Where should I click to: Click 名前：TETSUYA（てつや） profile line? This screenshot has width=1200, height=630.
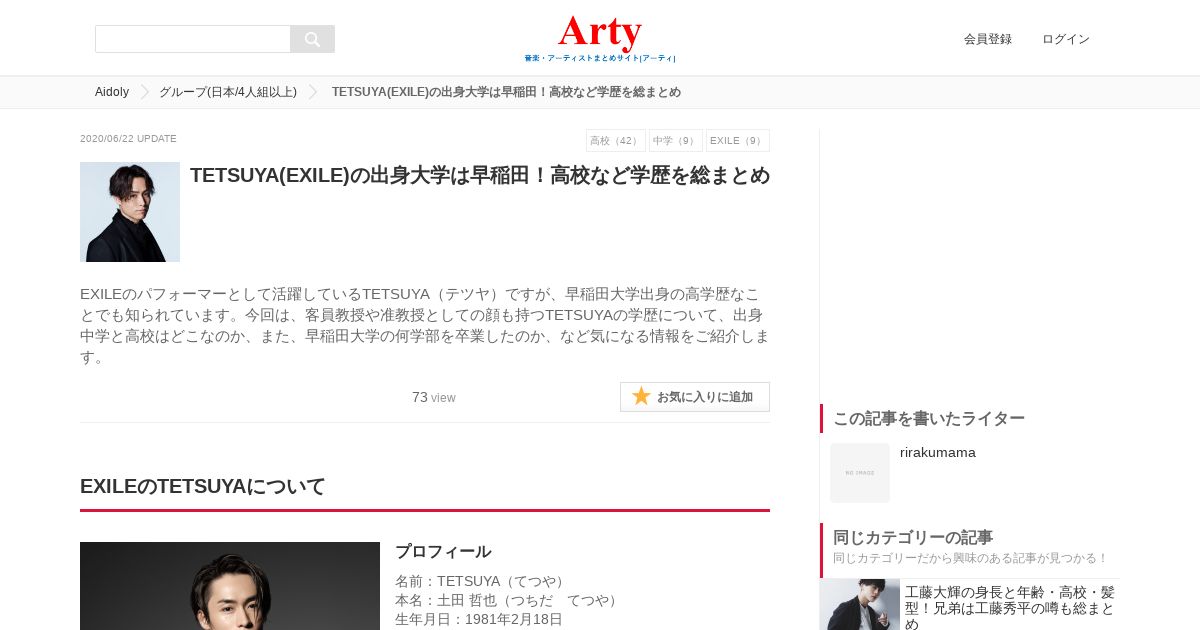tap(482, 581)
